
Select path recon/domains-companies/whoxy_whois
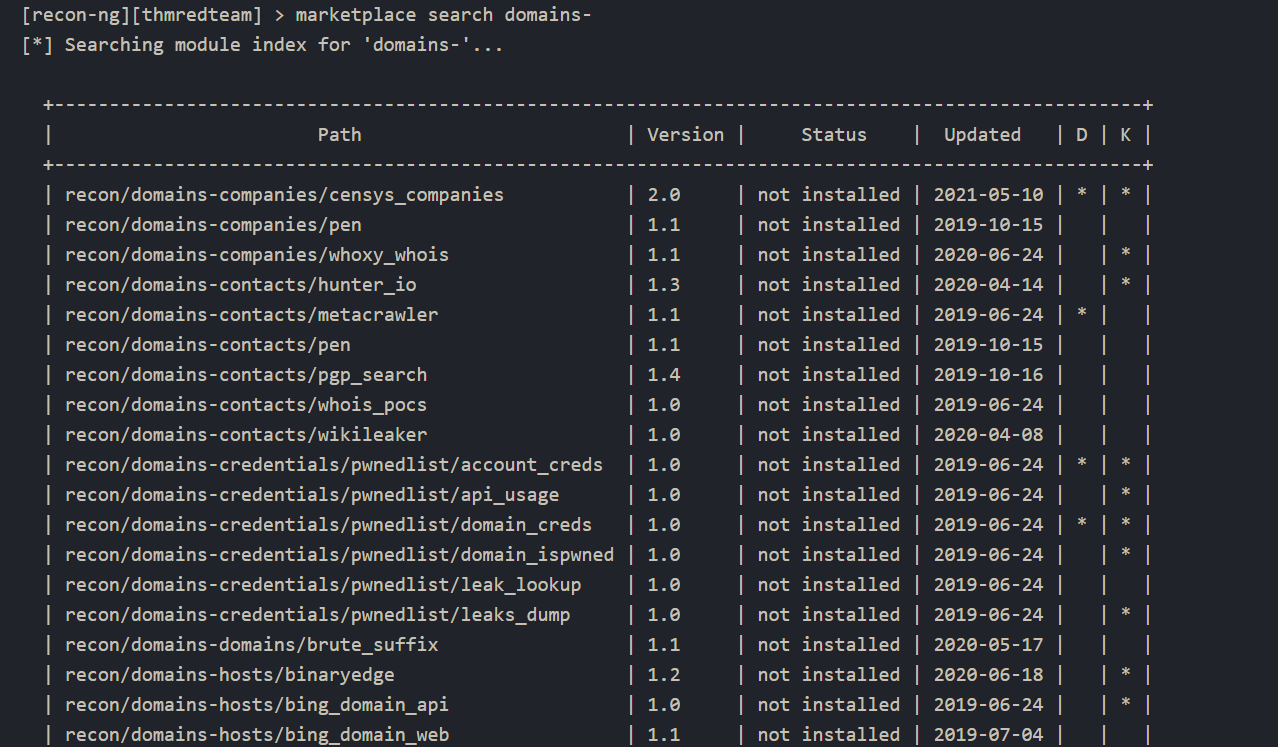(257, 255)
